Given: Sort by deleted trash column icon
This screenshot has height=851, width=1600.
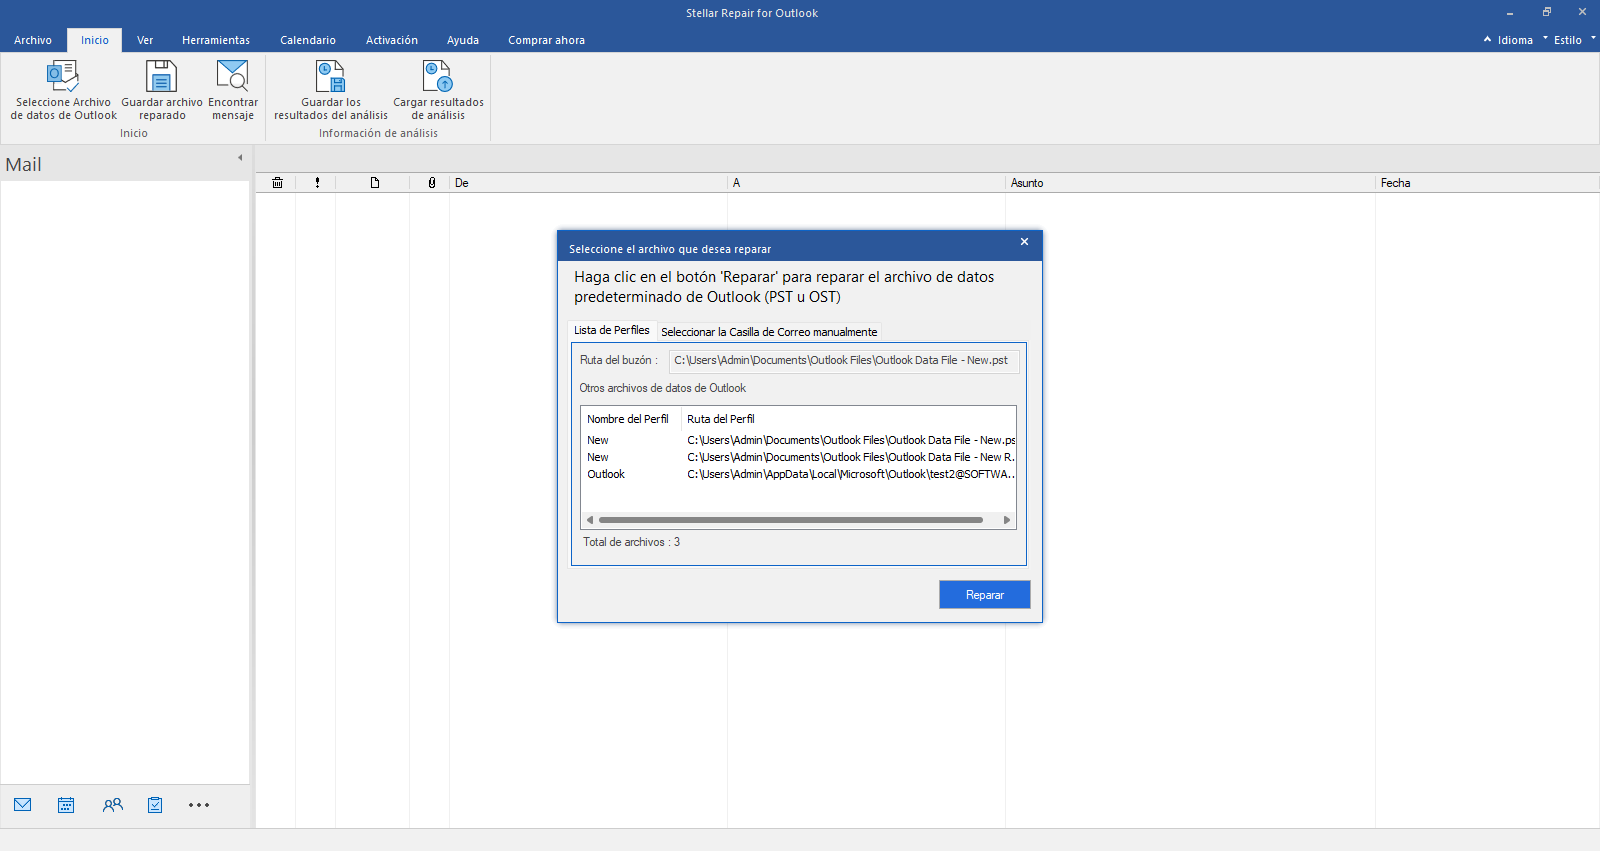Looking at the screenshot, I should 277,183.
